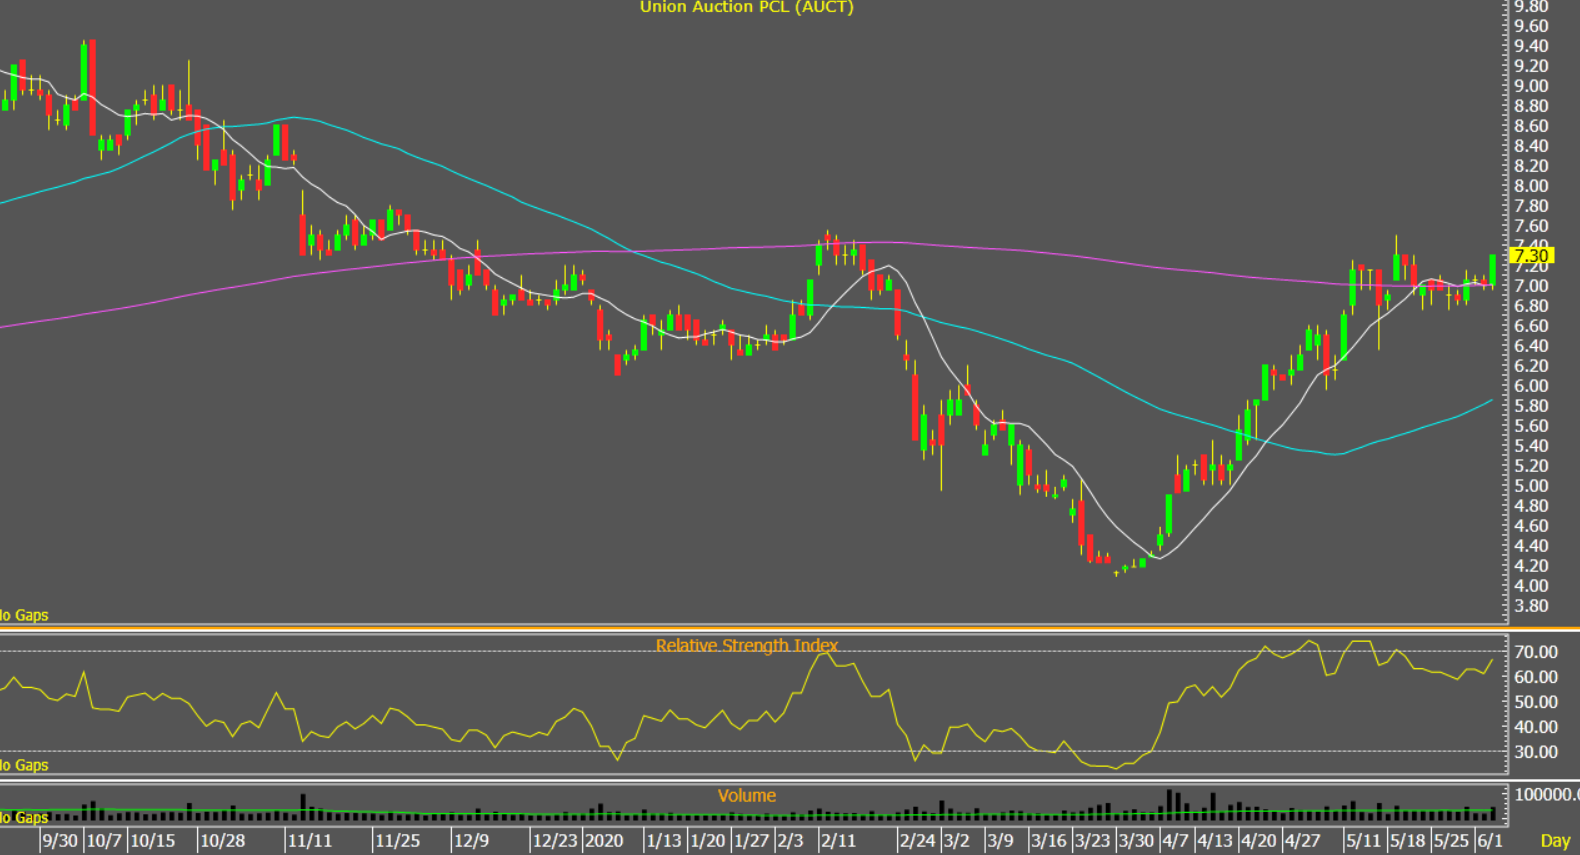Click the 3/30 date on the time axis
Viewport: 1580px width, 855px height.
click(x=1137, y=841)
